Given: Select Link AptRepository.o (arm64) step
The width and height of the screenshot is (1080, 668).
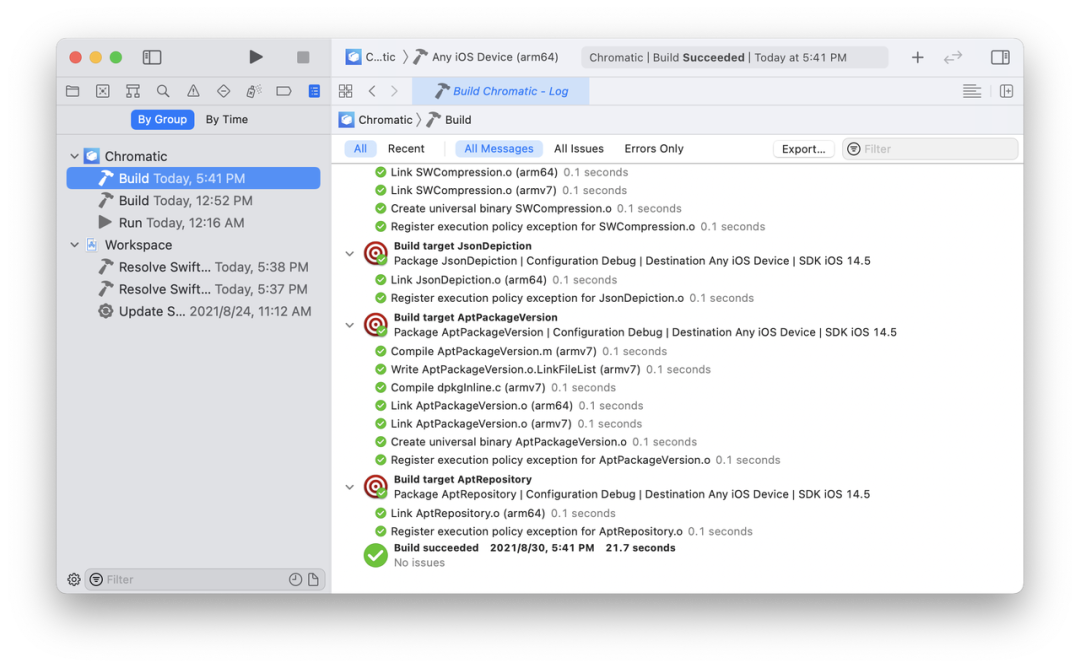Looking at the screenshot, I should click(x=495, y=514).
